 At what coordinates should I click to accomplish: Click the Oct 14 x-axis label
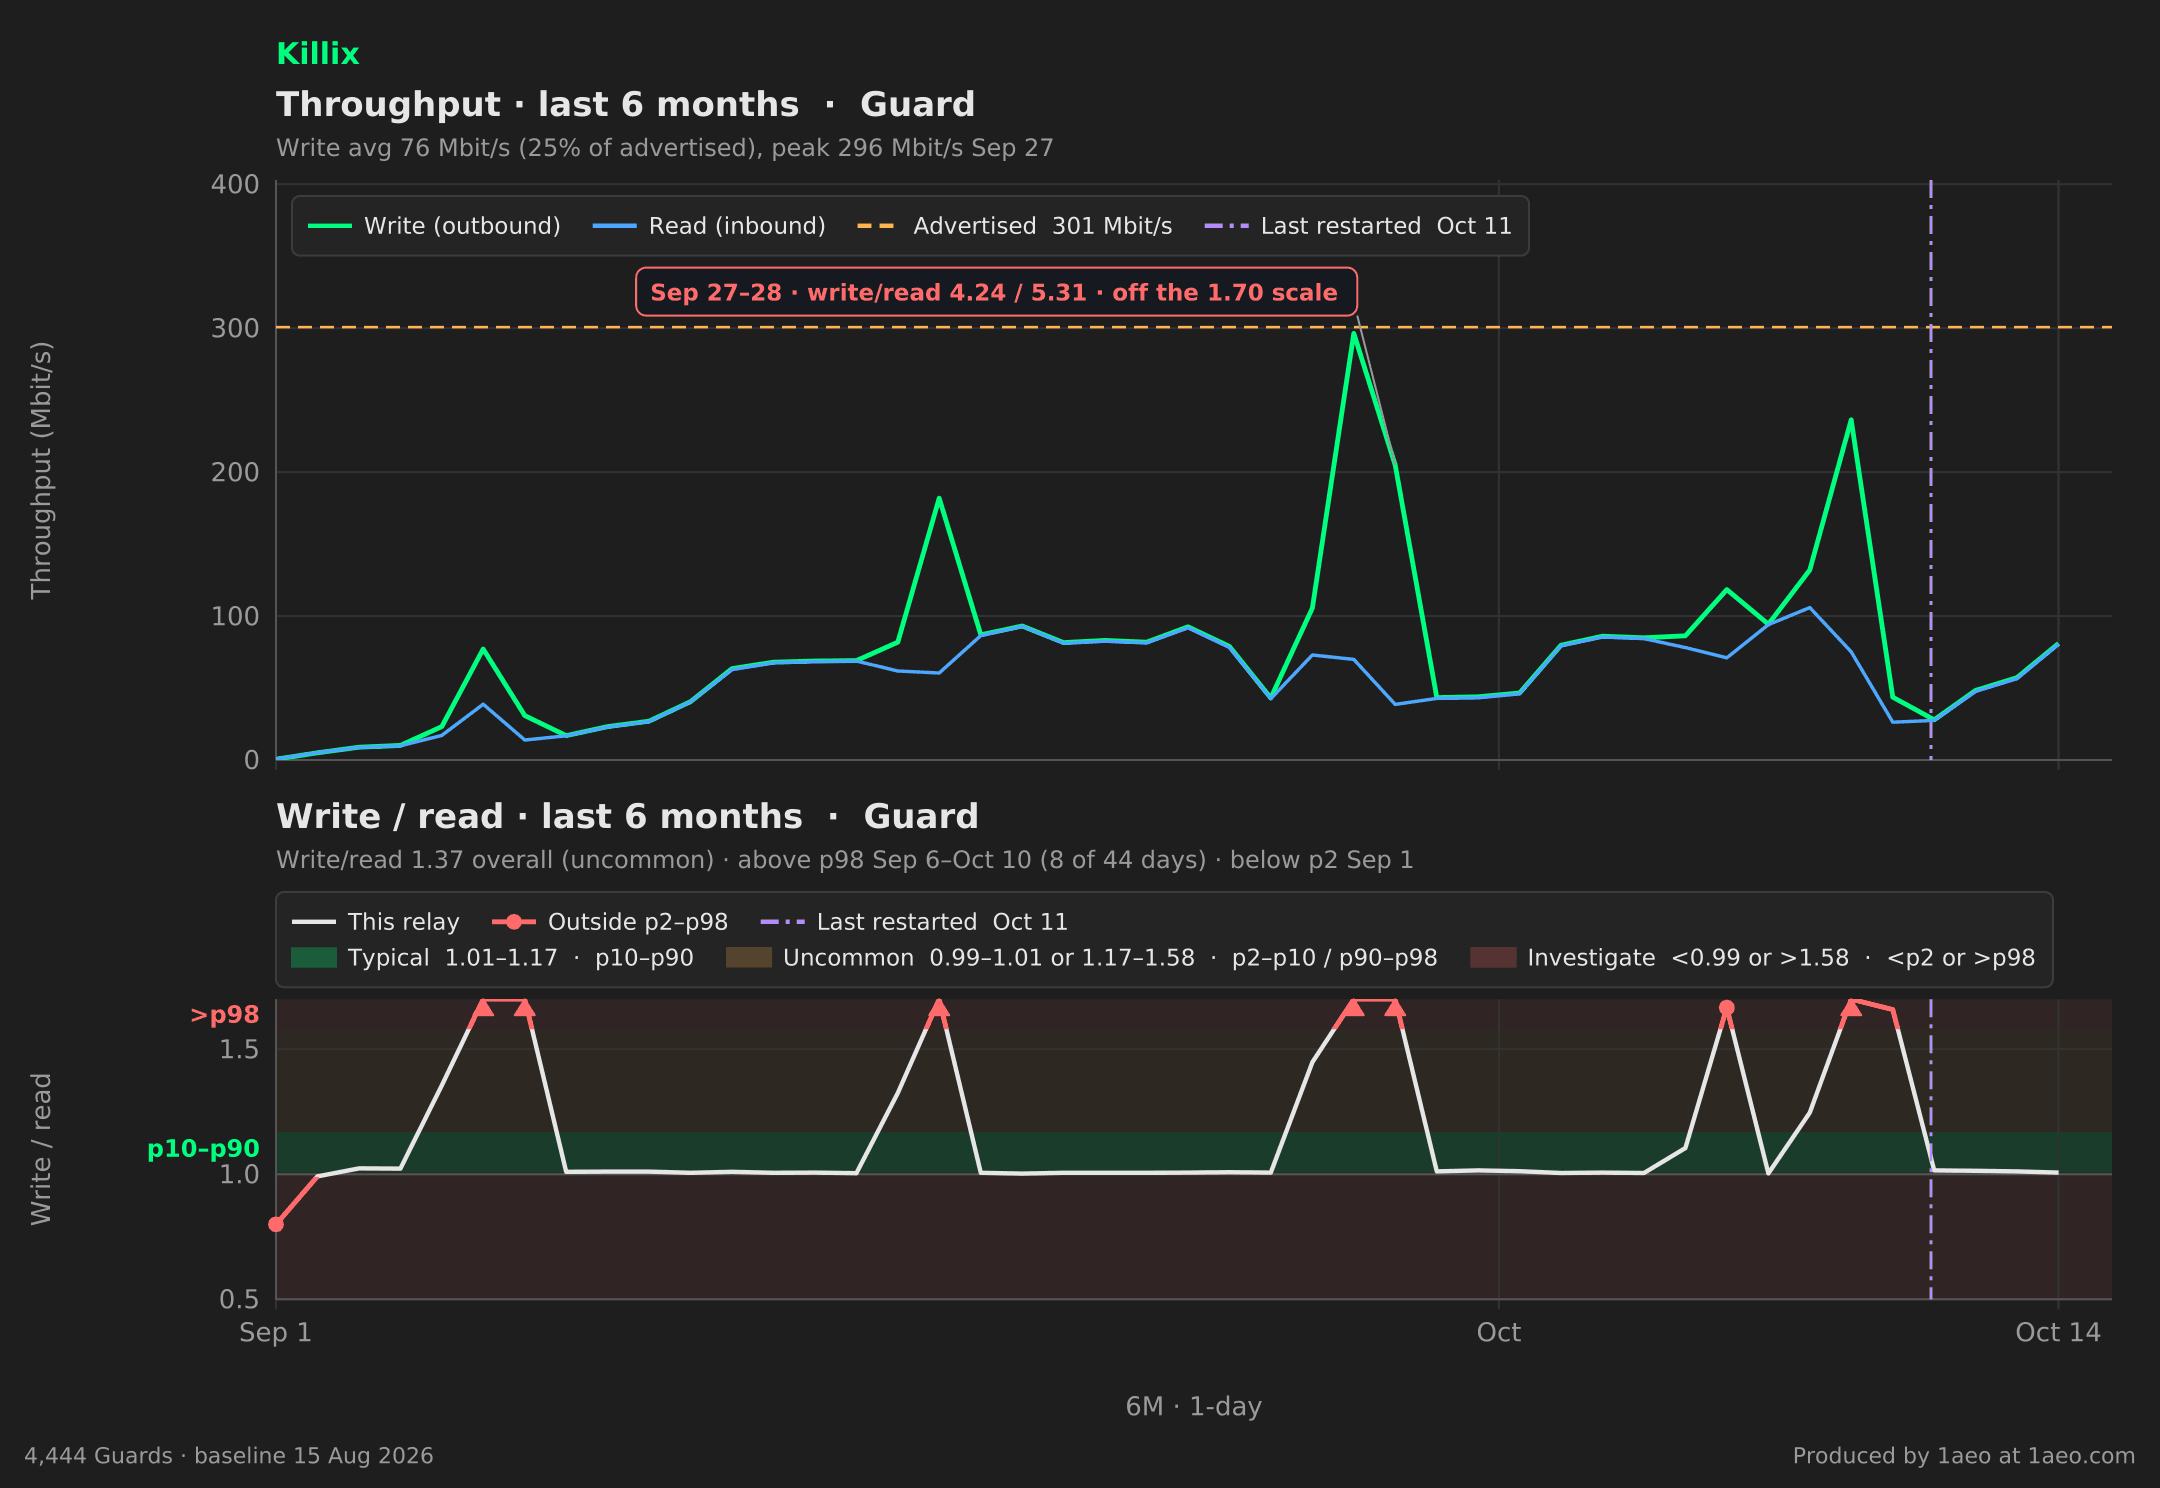pos(2058,1332)
